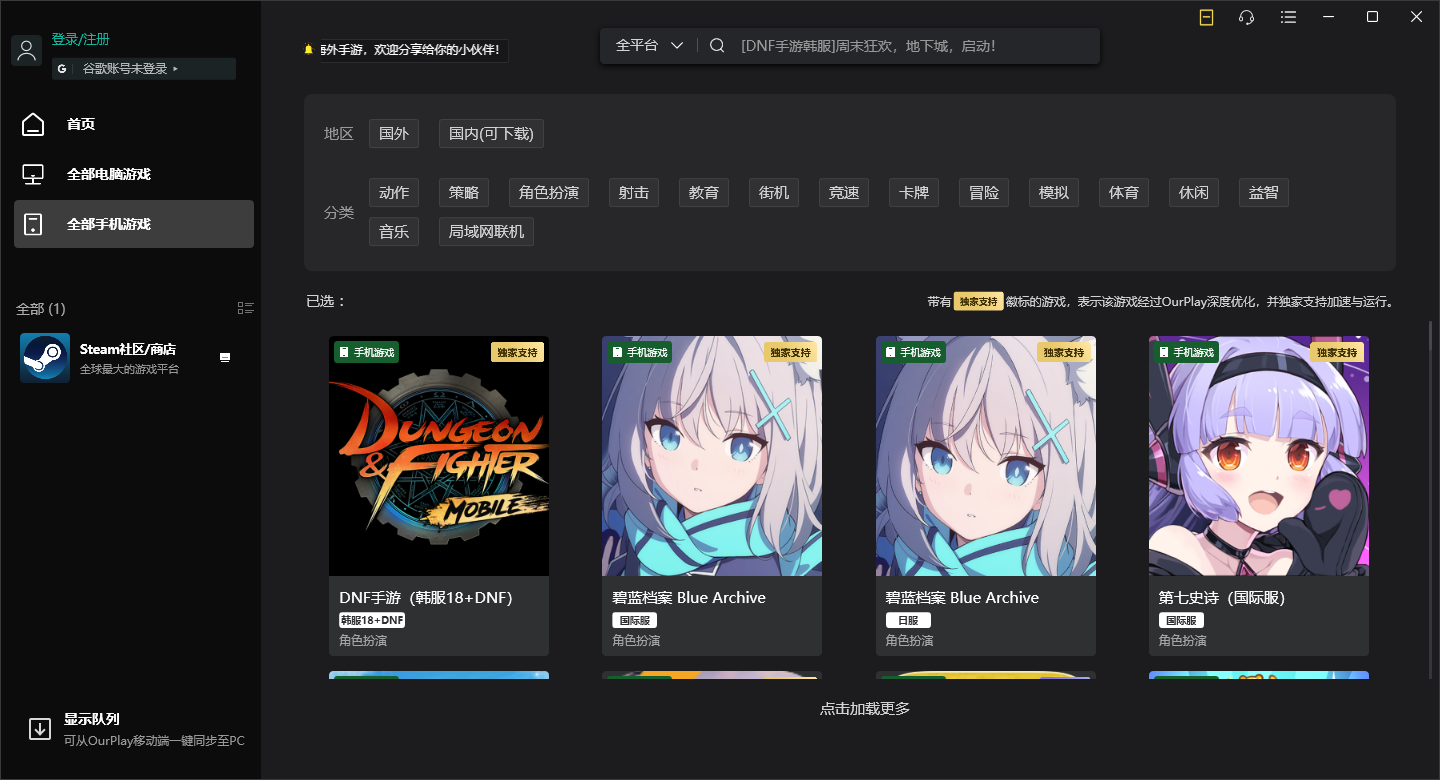
Task: Open the customer support headset icon
Action: coord(1245,16)
